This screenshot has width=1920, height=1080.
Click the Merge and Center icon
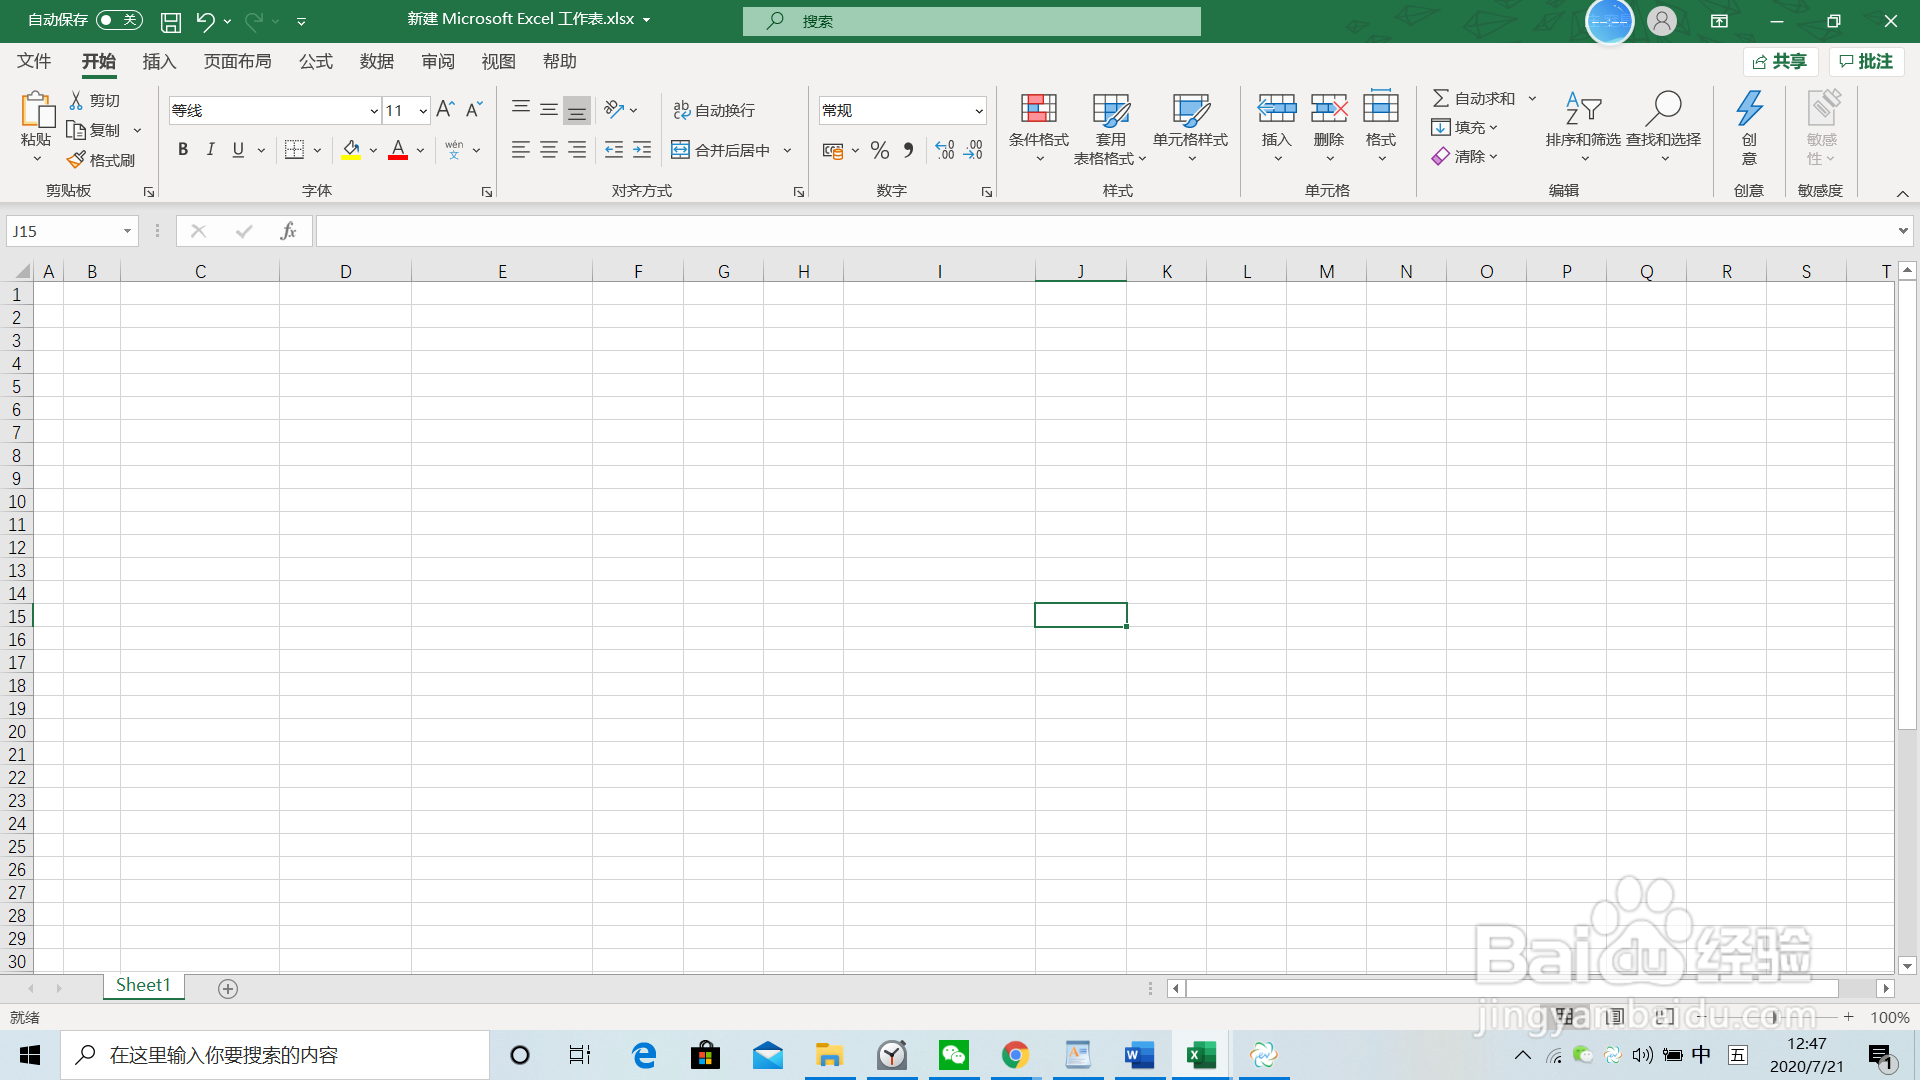[681, 150]
